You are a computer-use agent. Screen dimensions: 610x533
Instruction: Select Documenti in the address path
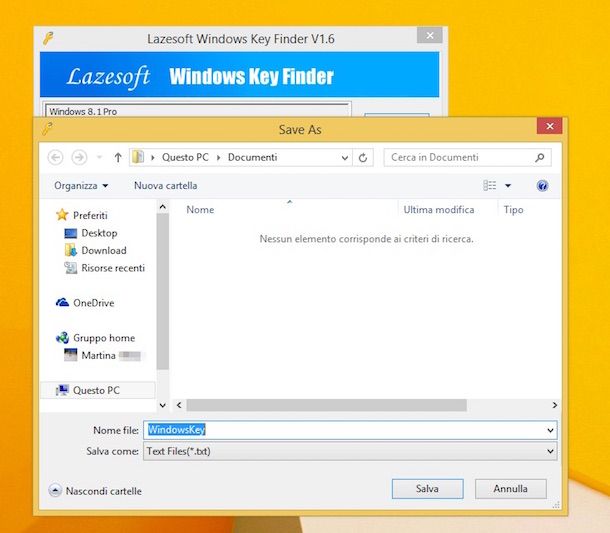click(x=252, y=157)
